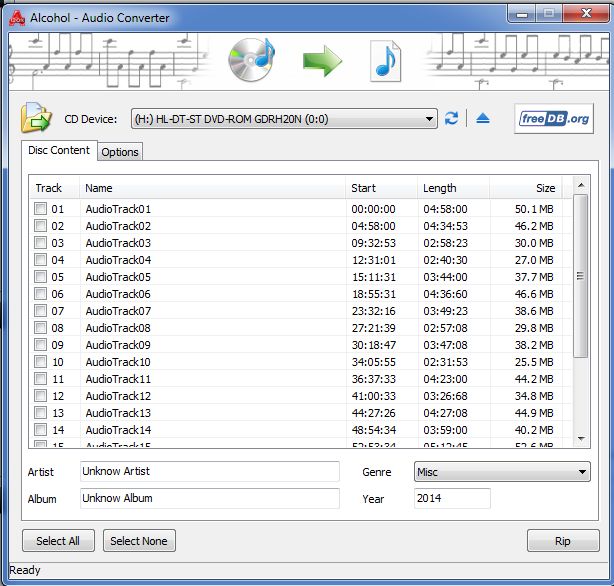Image resolution: width=614 pixels, height=586 pixels.
Task: Click the Album field with Unknow Album
Action: [209, 498]
